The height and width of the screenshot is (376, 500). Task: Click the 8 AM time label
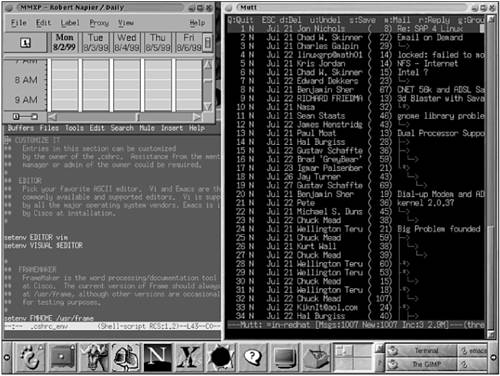26,80
